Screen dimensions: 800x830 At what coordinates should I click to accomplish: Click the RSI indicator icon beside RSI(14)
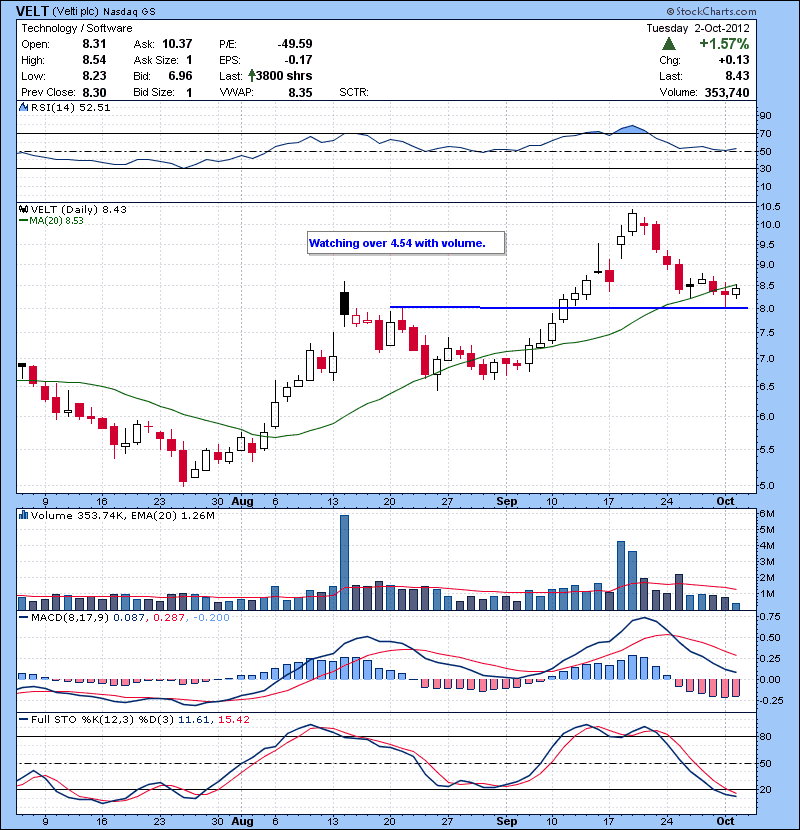click(24, 107)
